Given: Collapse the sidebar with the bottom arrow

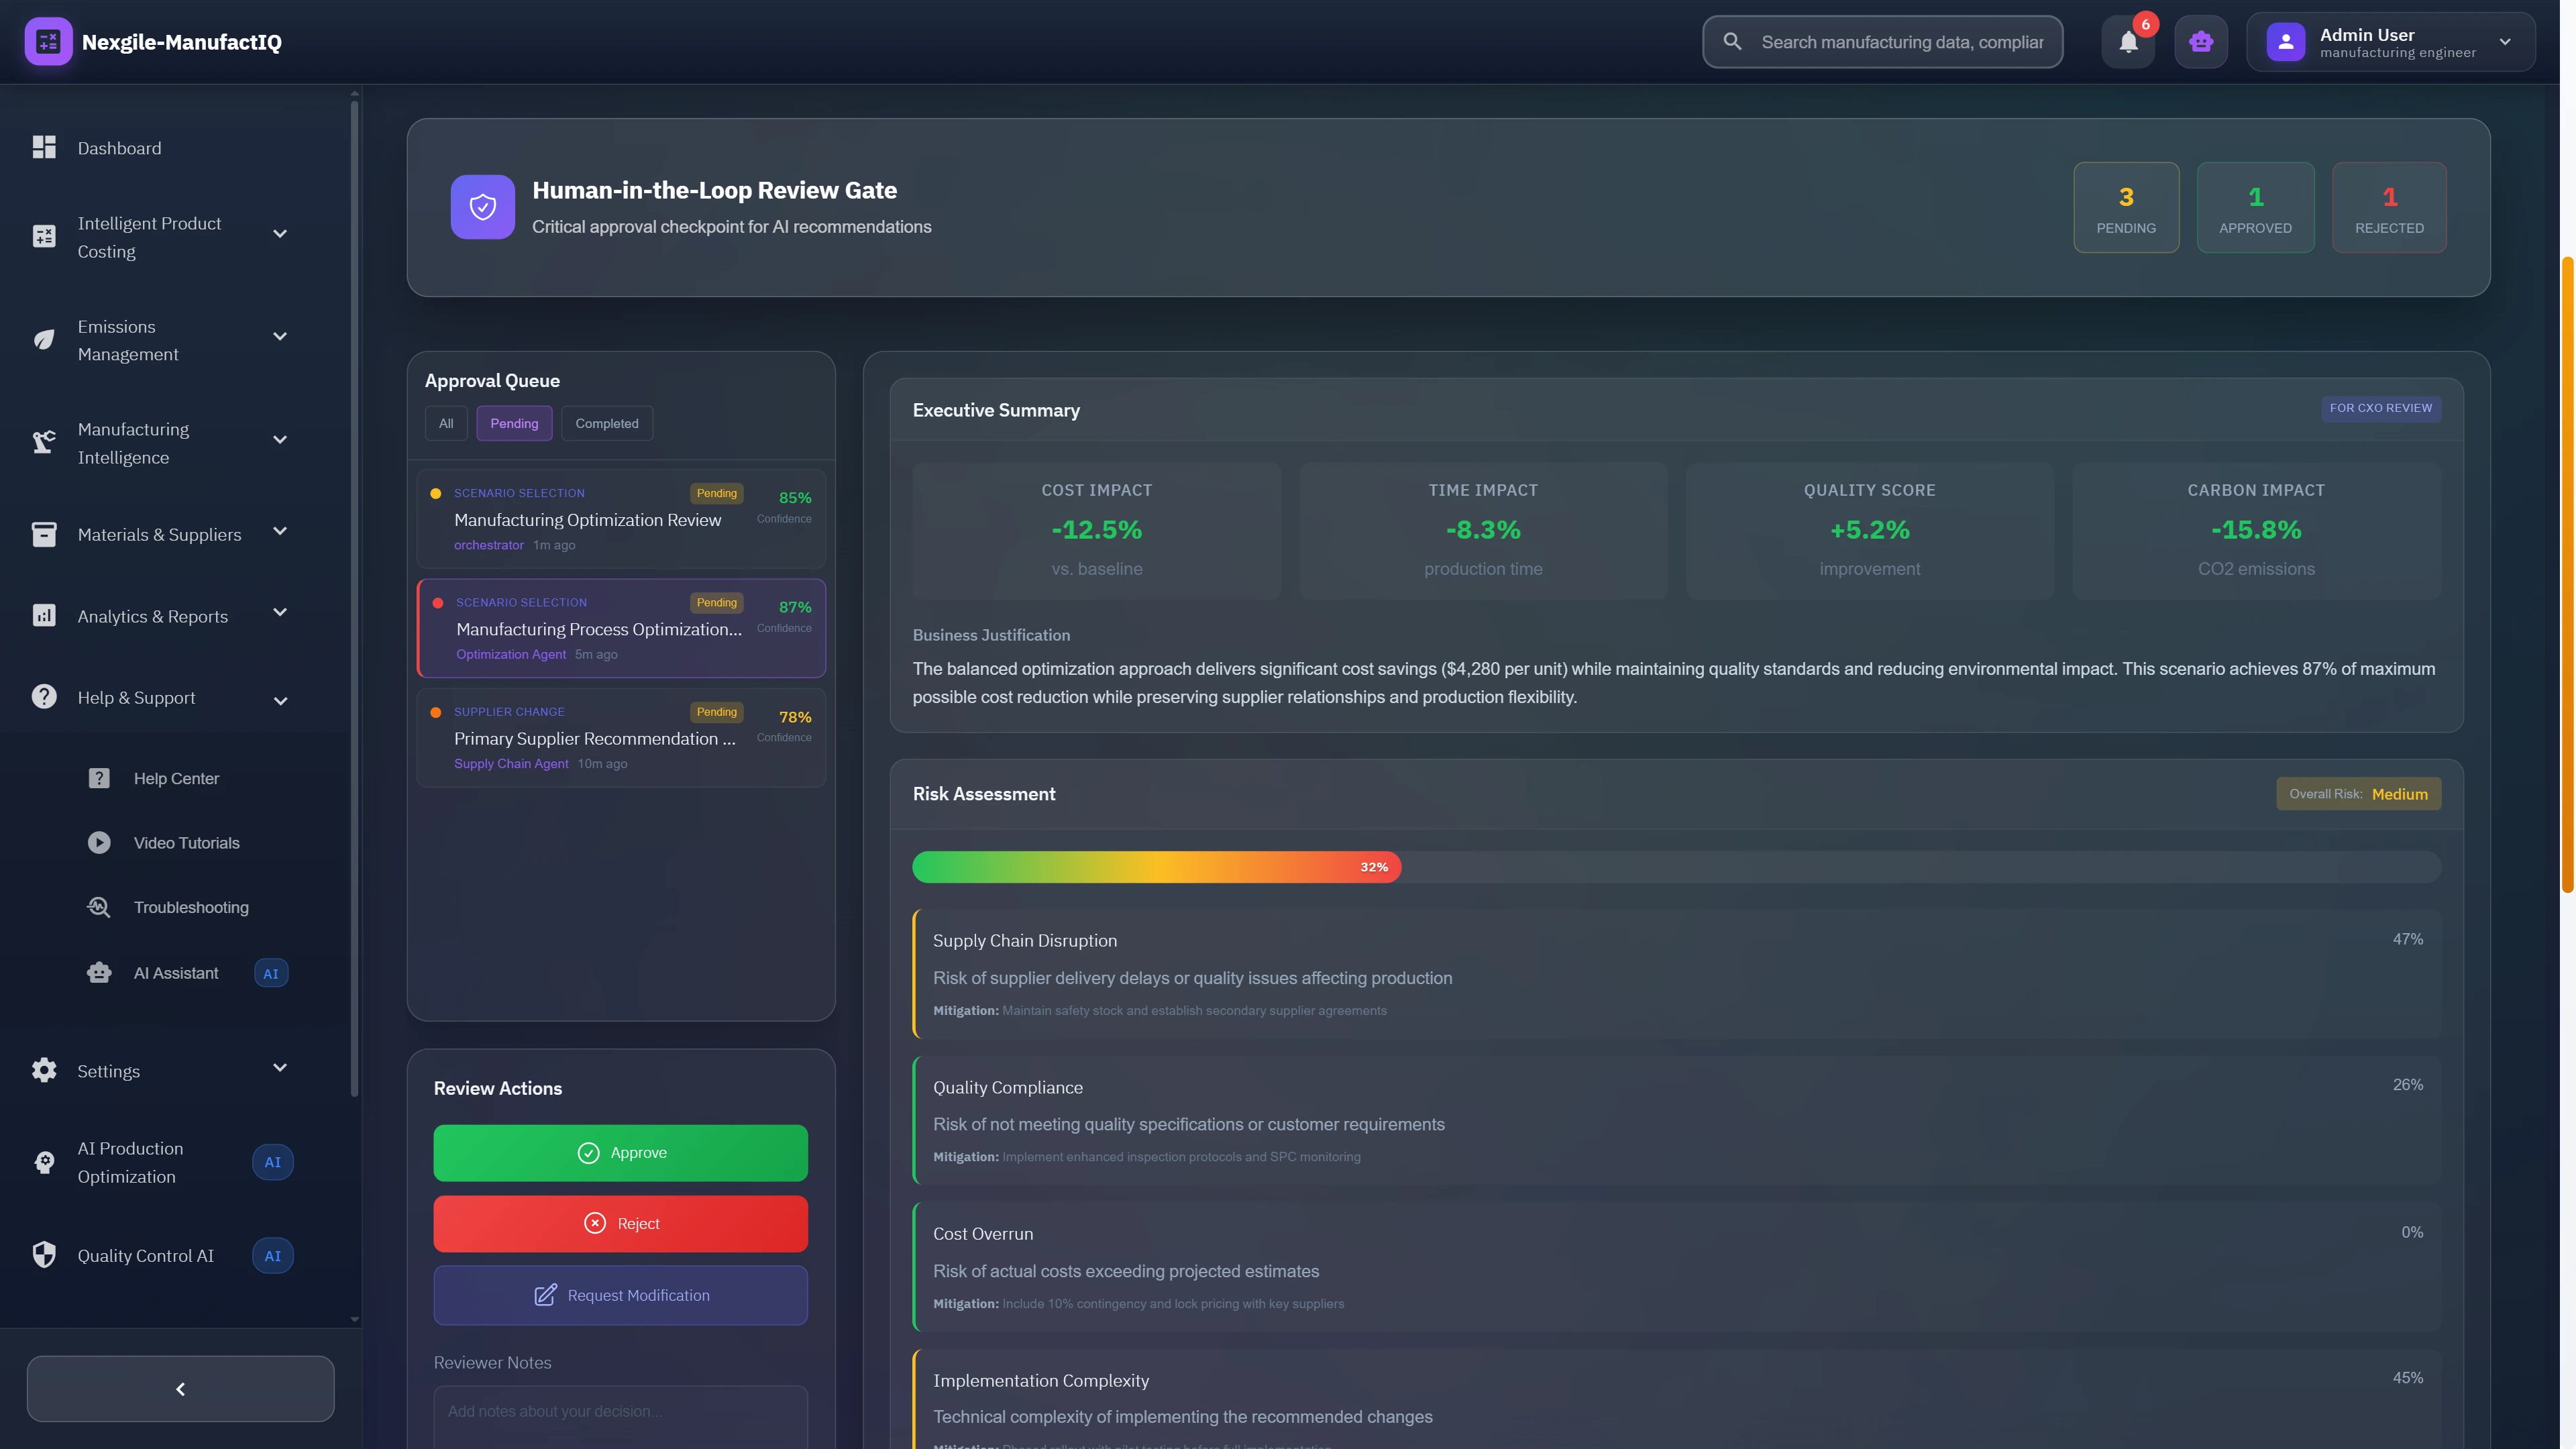Looking at the screenshot, I should 180,1388.
